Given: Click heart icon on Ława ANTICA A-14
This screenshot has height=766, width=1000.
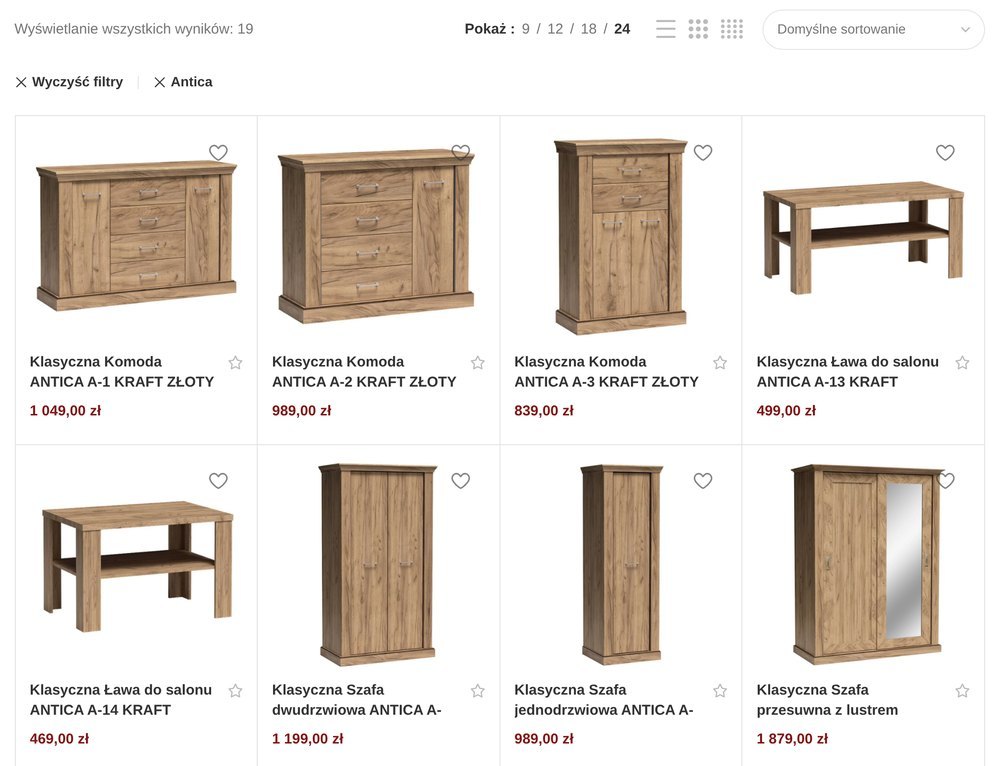Looking at the screenshot, I should click(218, 480).
